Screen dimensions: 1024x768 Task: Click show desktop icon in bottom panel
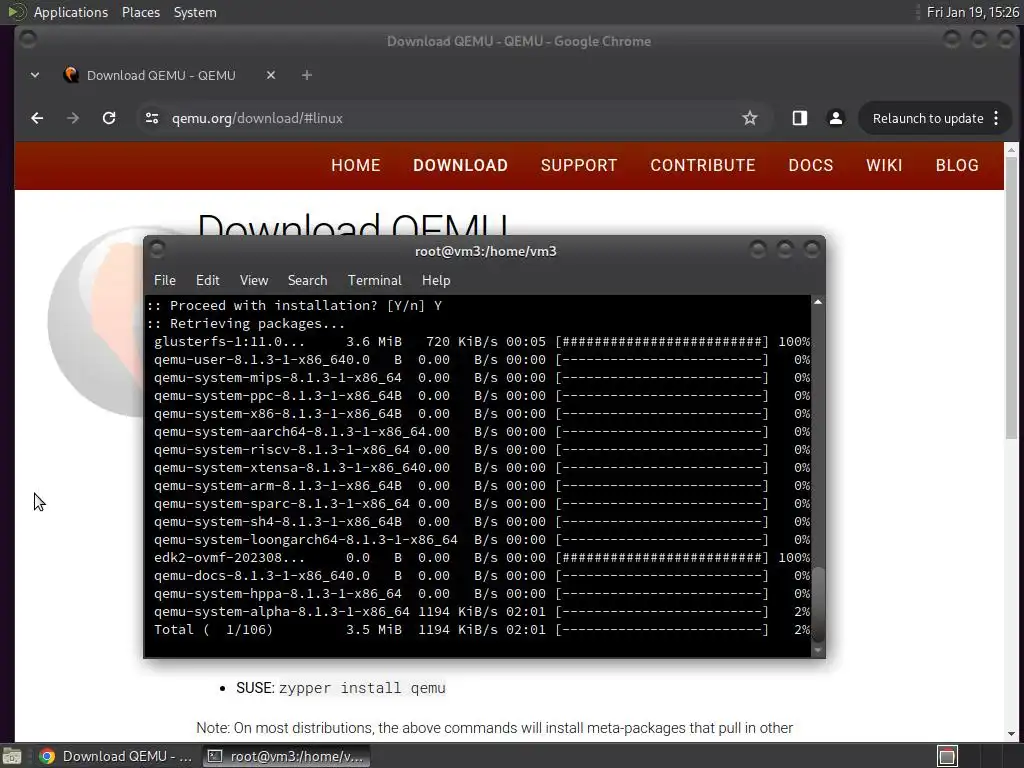[x=12, y=756]
